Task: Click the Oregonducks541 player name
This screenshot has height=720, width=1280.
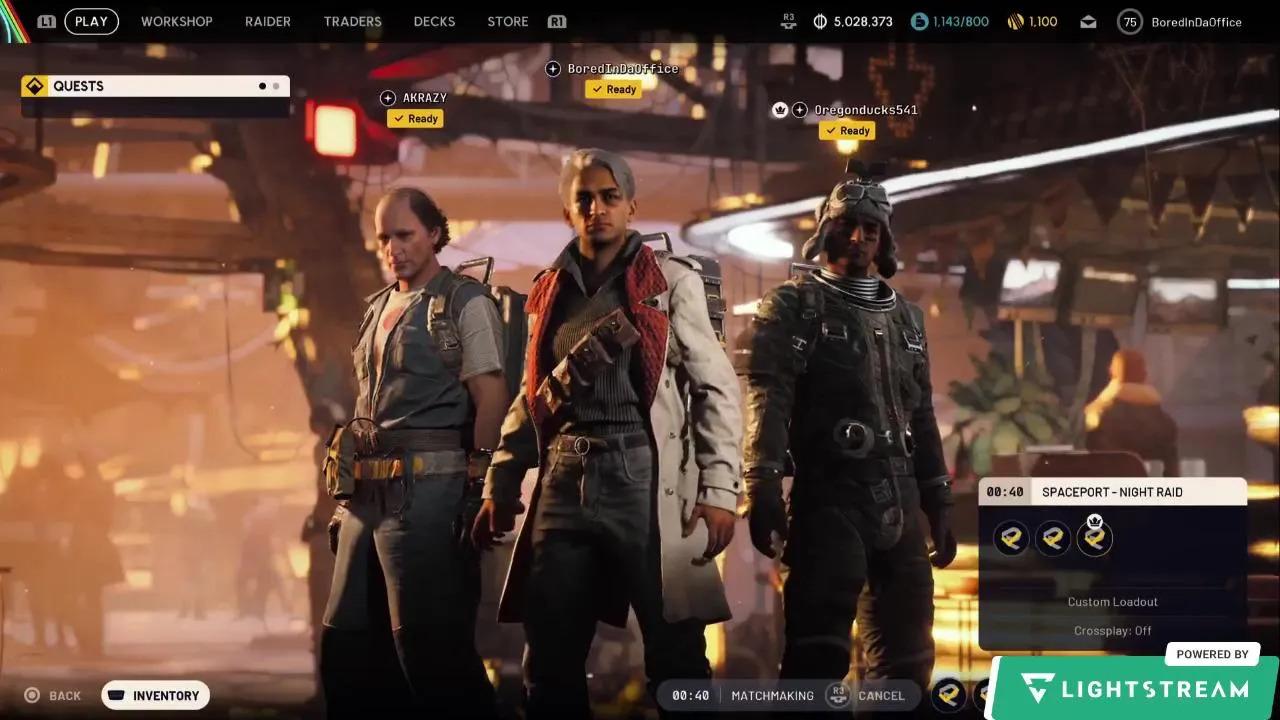Action: (x=865, y=110)
